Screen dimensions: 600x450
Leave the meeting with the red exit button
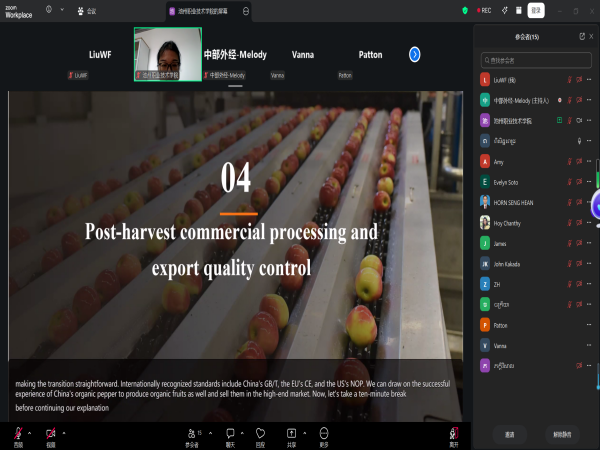click(x=454, y=437)
